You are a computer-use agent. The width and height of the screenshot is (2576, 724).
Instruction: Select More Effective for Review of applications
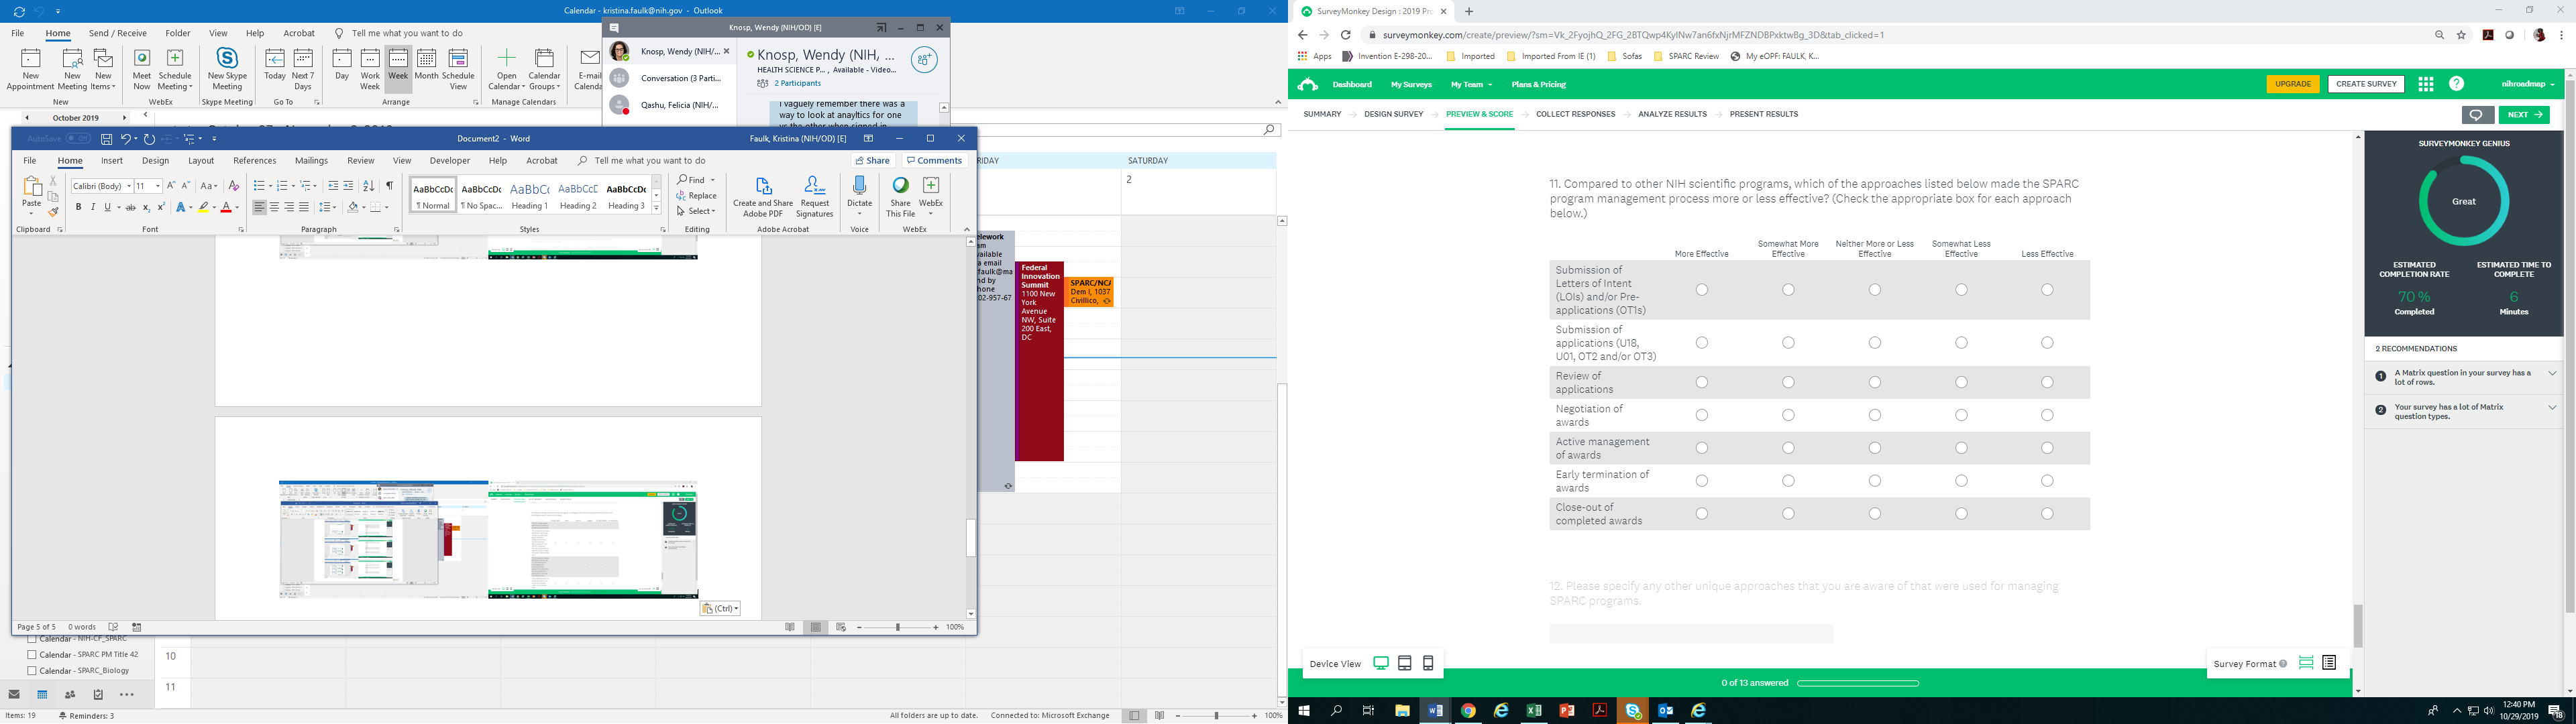pyautogui.click(x=1701, y=382)
